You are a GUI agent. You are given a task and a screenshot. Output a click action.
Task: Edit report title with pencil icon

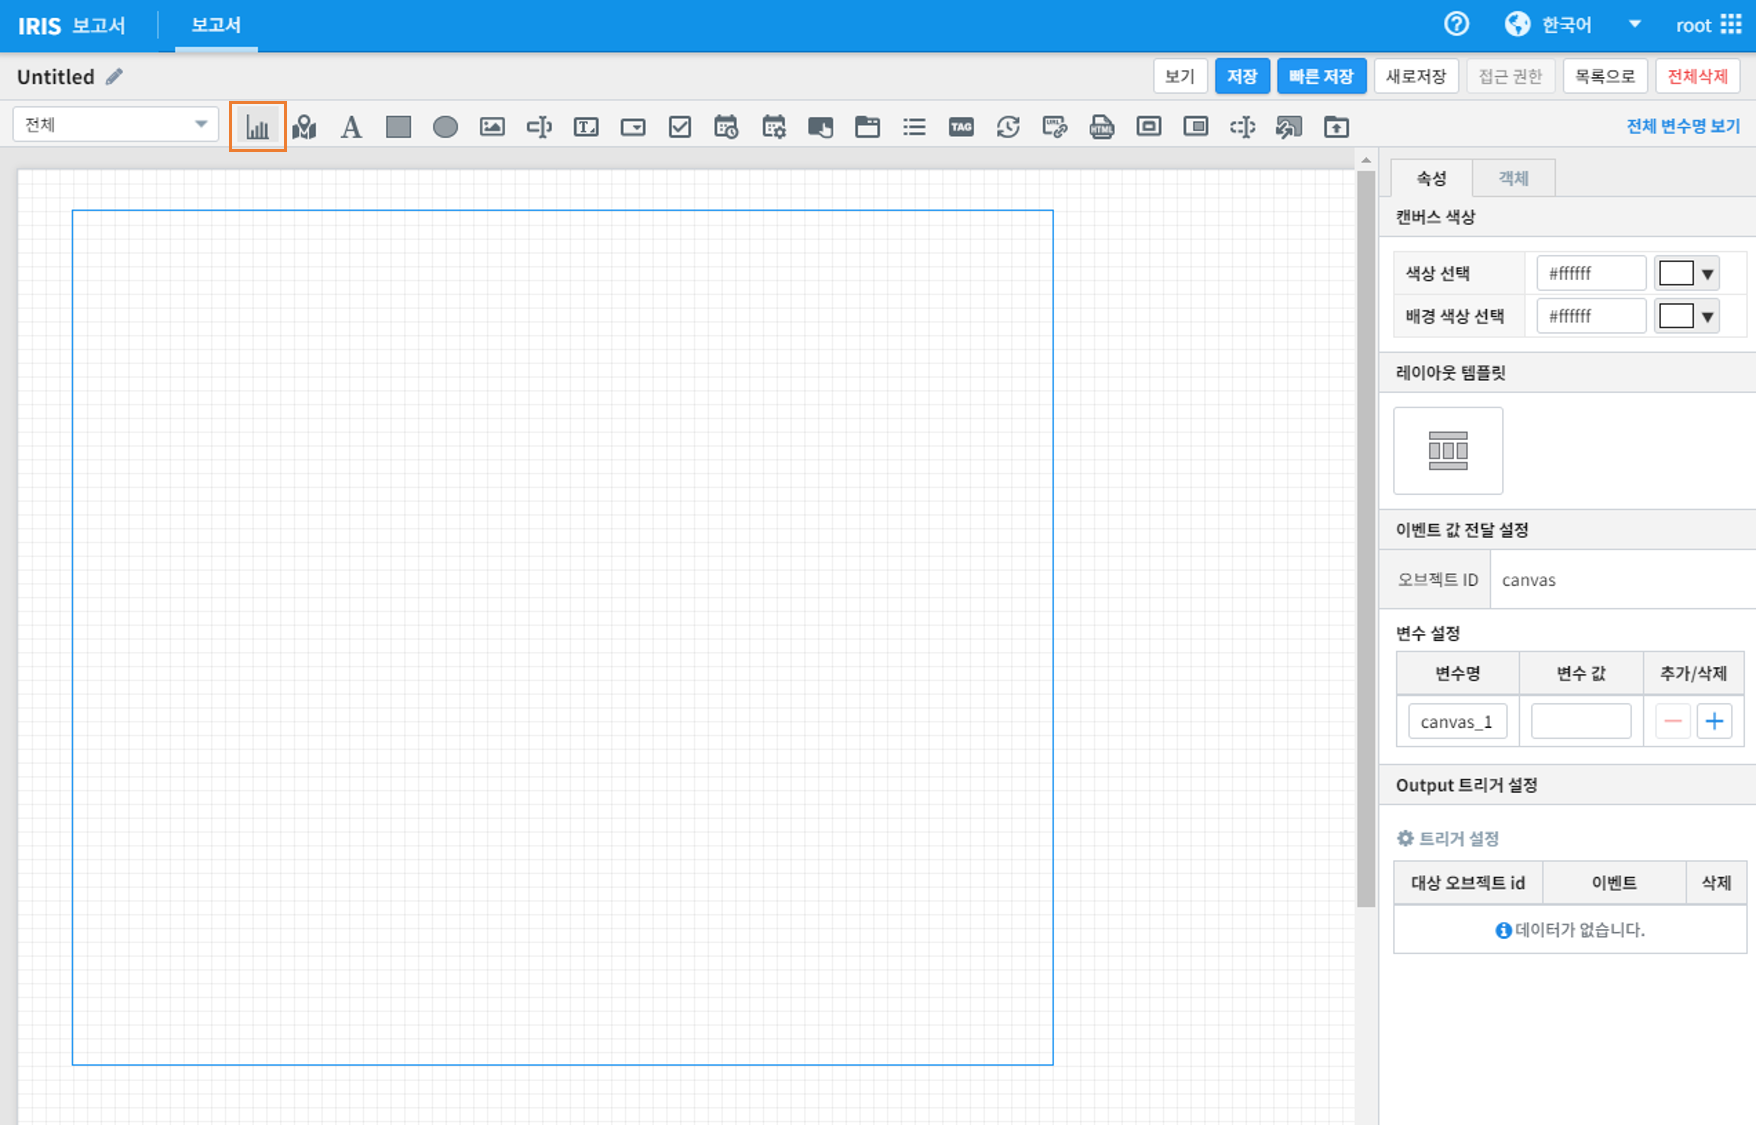115,77
